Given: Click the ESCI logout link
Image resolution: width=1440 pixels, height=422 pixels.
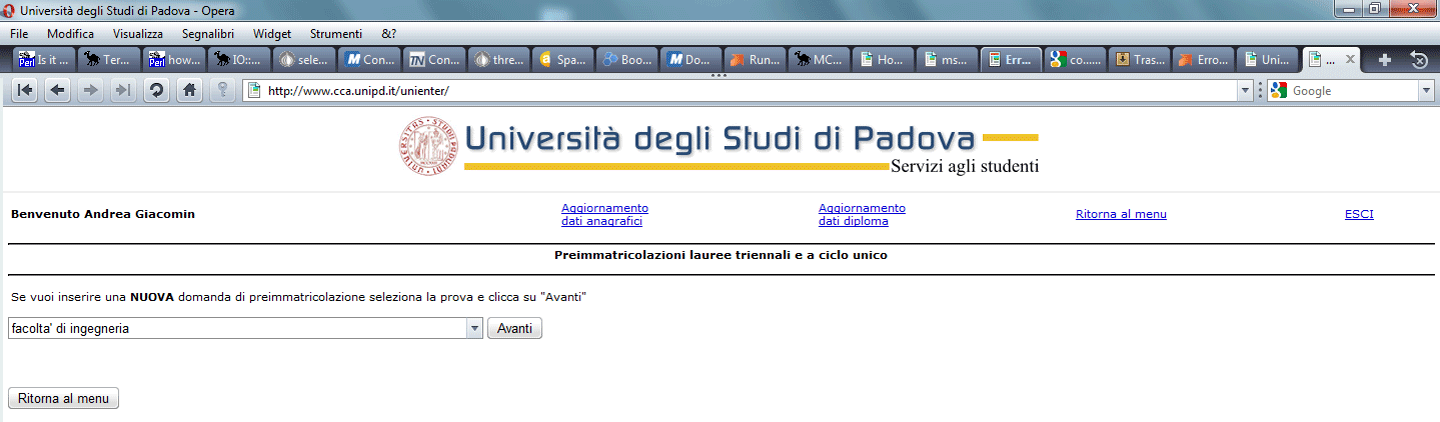Looking at the screenshot, I should (x=1359, y=214).
